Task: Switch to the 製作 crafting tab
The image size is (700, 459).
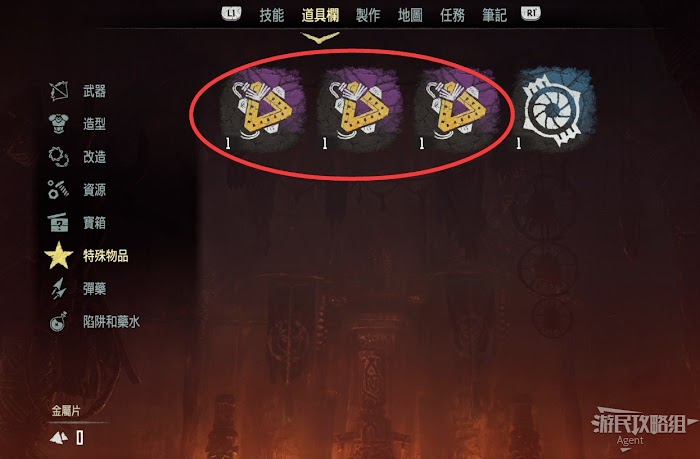Action: 368,15
